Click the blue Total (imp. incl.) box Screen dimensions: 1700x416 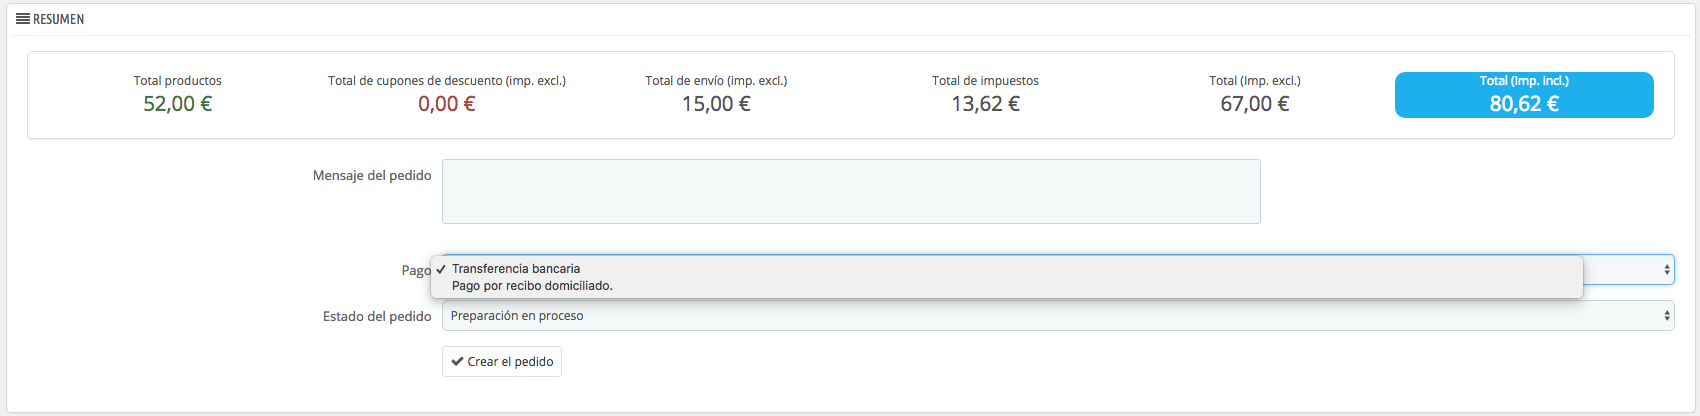[x=1523, y=95]
